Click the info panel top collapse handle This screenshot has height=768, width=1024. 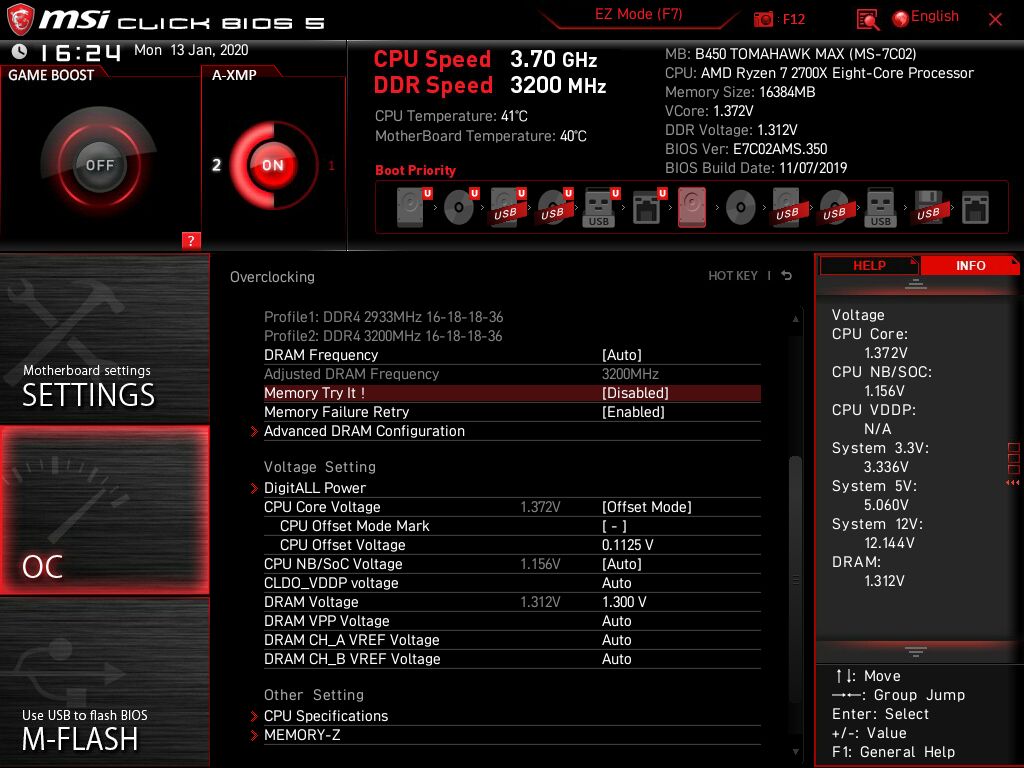pos(916,283)
